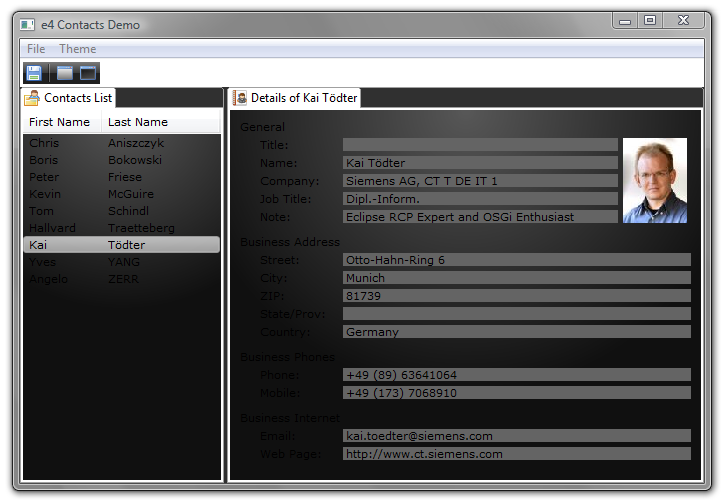Click Kai Tödter's contact photo
The width and height of the screenshot is (727, 503).
coord(654,180)
